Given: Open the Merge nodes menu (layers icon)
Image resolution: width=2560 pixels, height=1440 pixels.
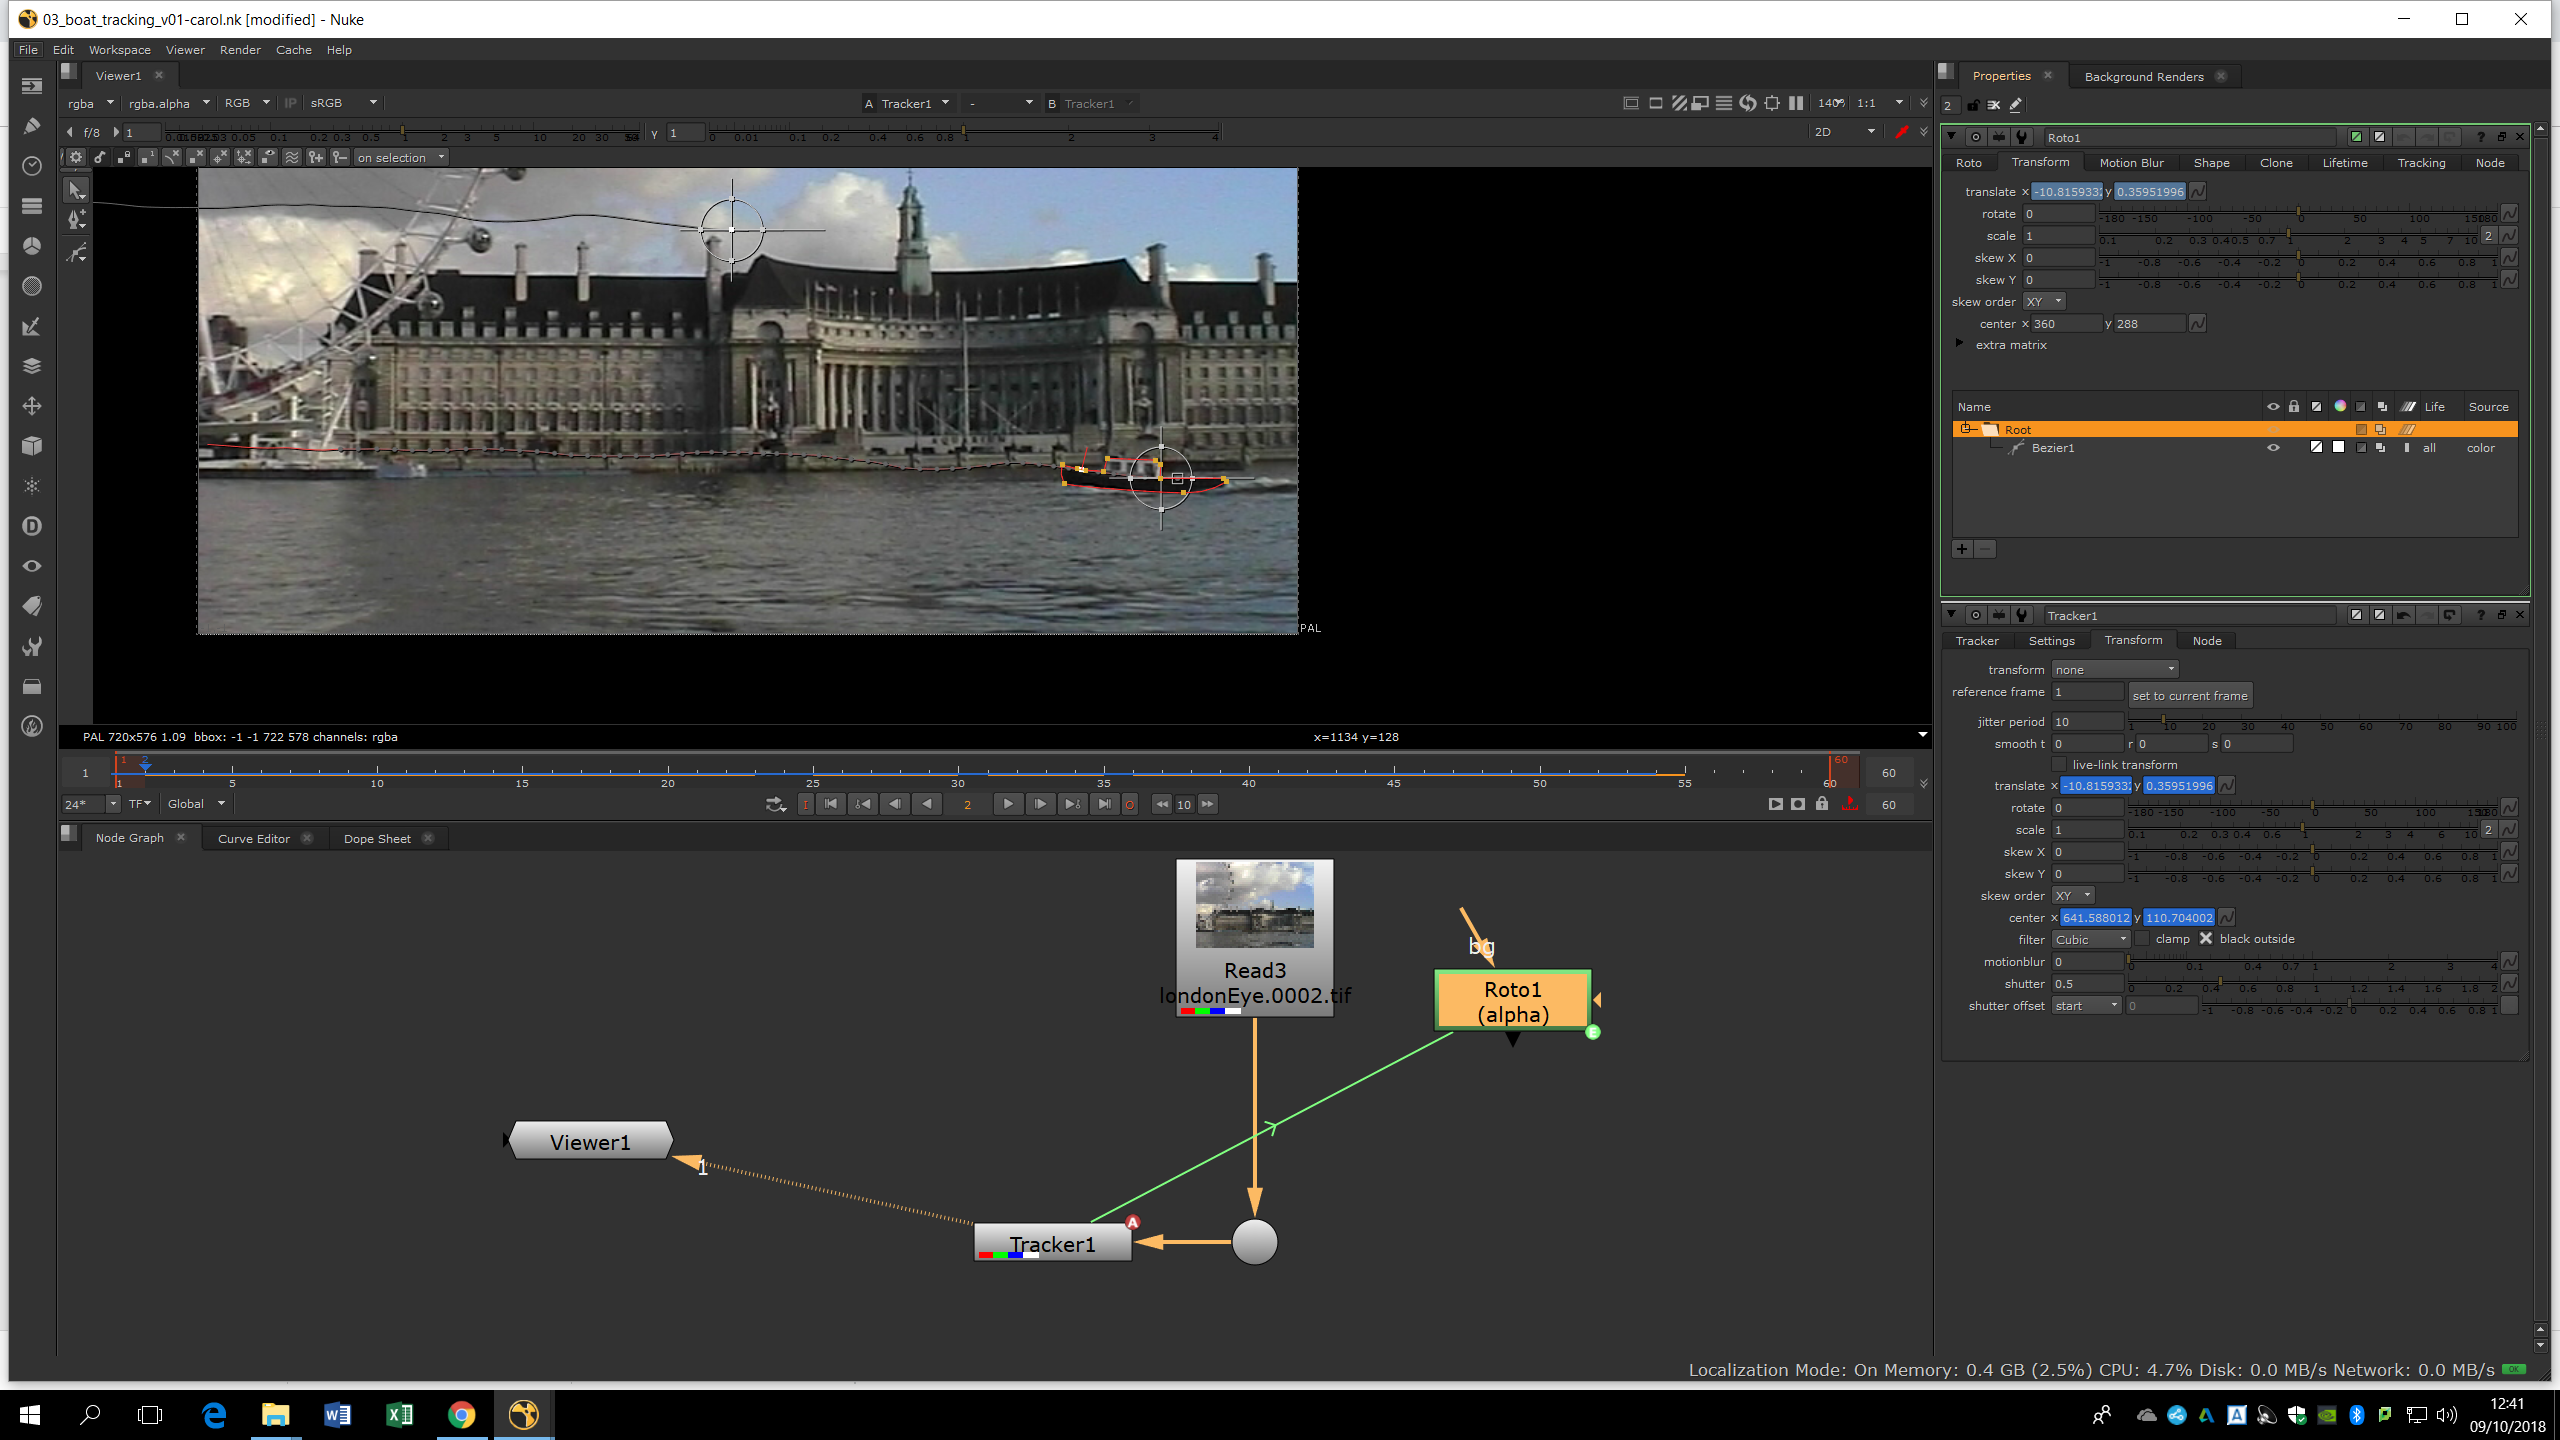Looking at the screenshot, I should (32, 366).
